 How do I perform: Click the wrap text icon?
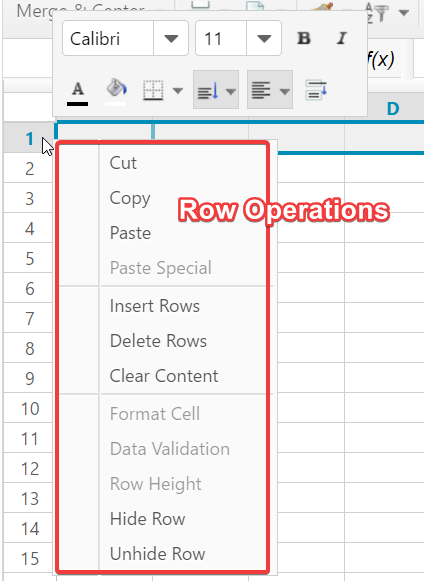pos(316,90)
